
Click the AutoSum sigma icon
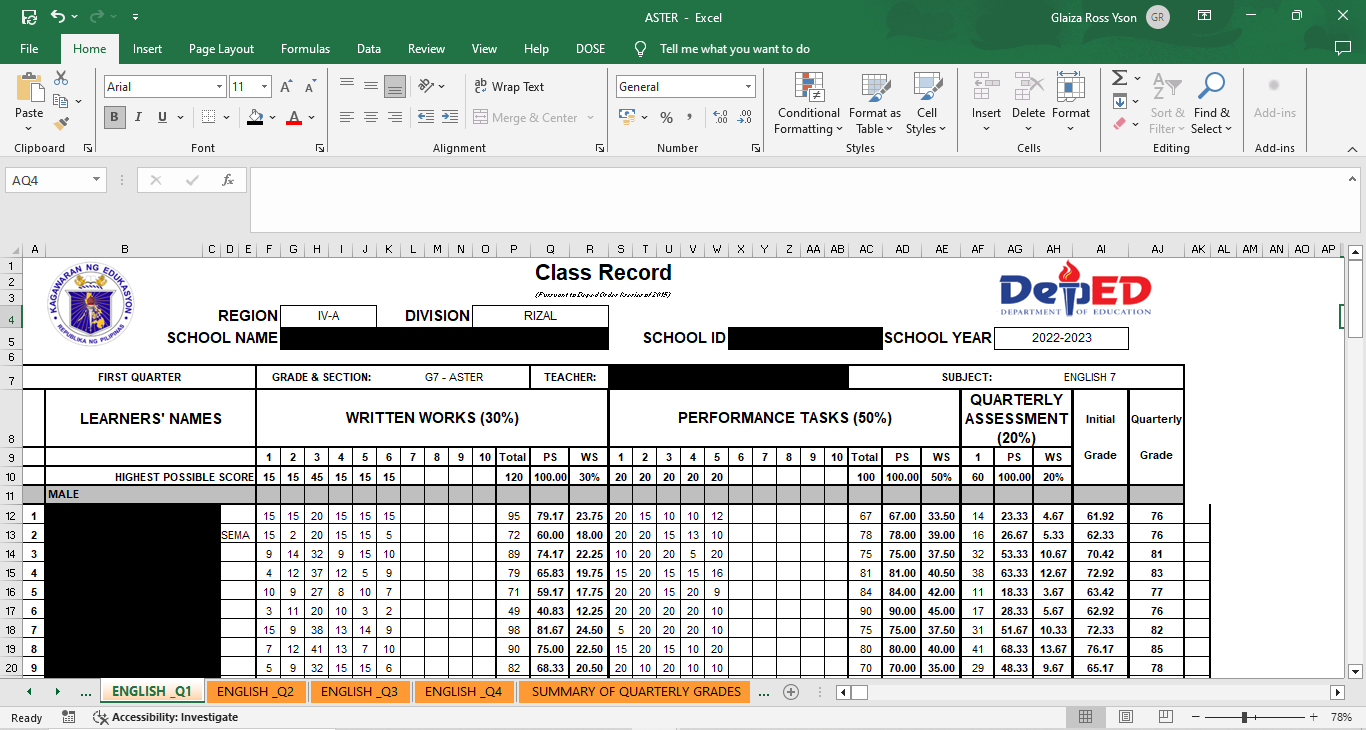[x=1119, y=78]
